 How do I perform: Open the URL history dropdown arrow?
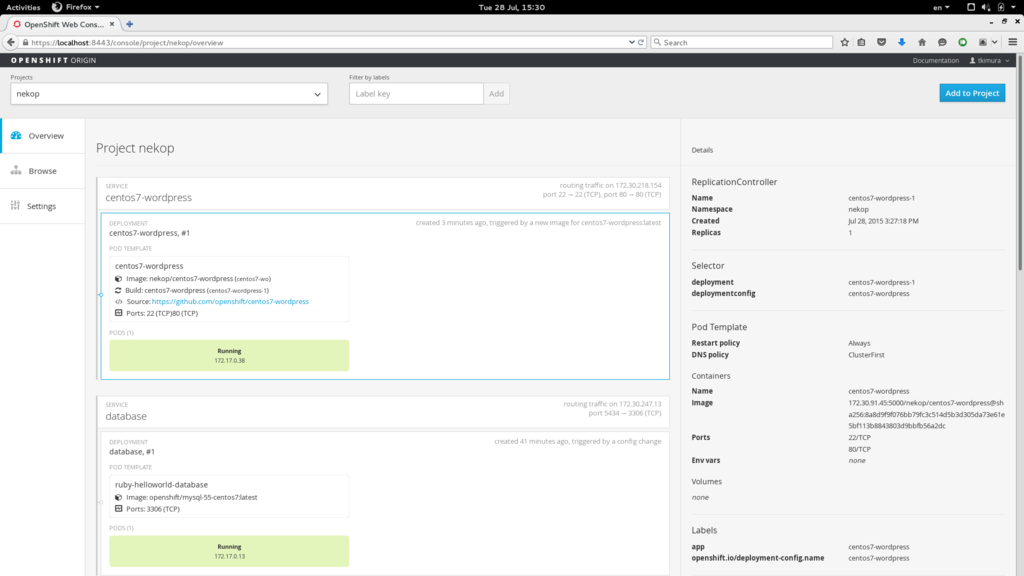click(632, 42)
